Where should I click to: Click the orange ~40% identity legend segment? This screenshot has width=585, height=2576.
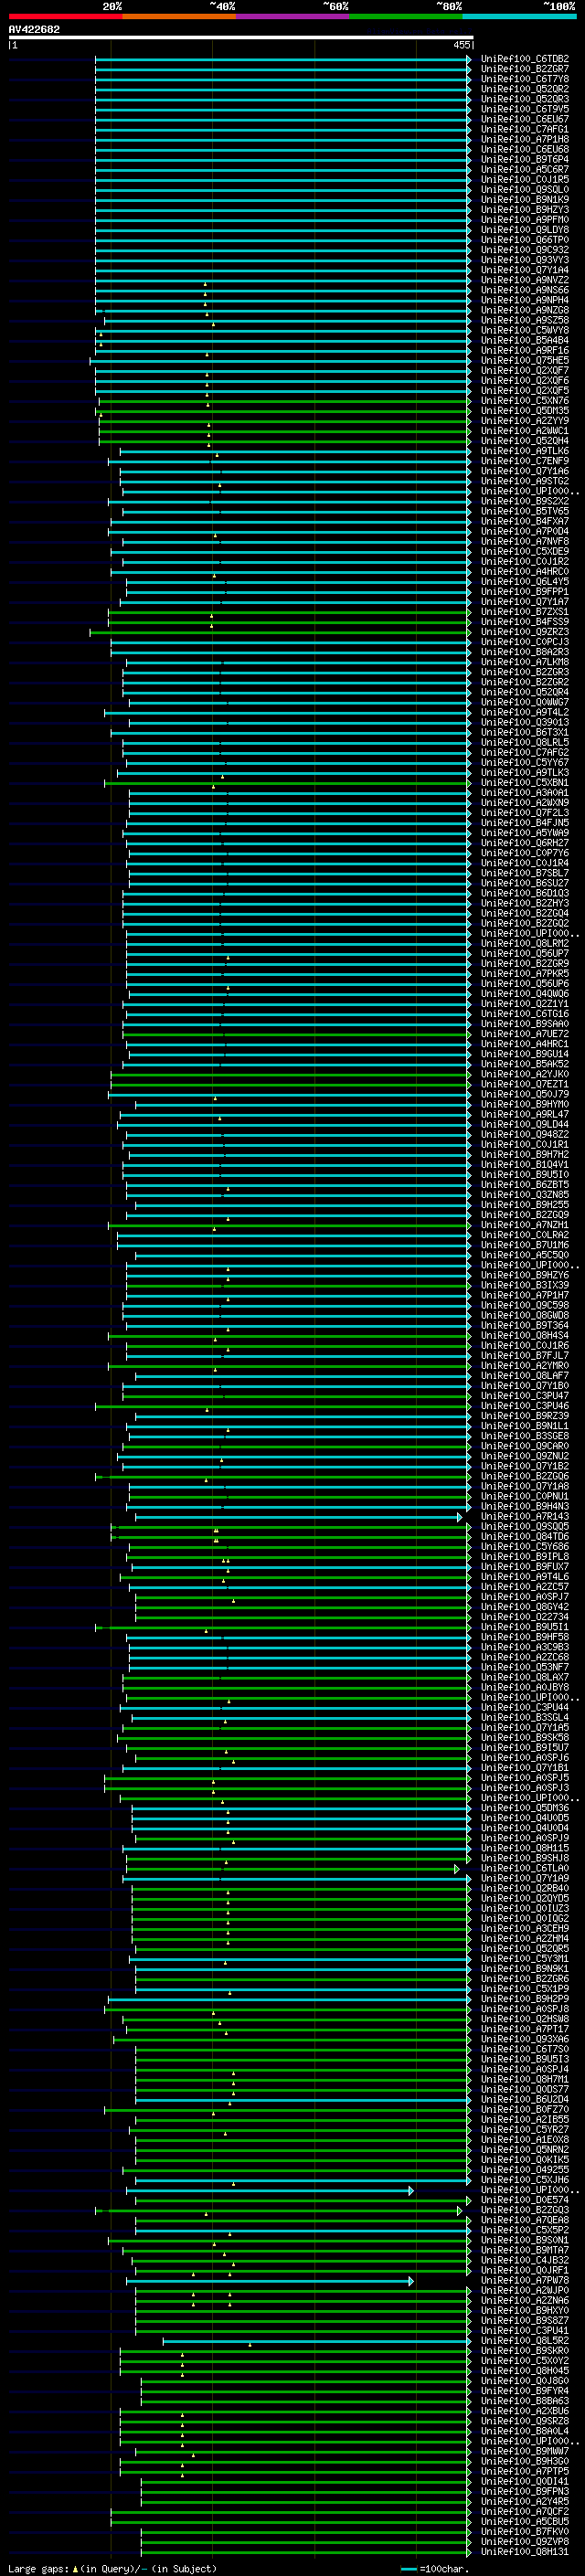click(x=179, y=16)
